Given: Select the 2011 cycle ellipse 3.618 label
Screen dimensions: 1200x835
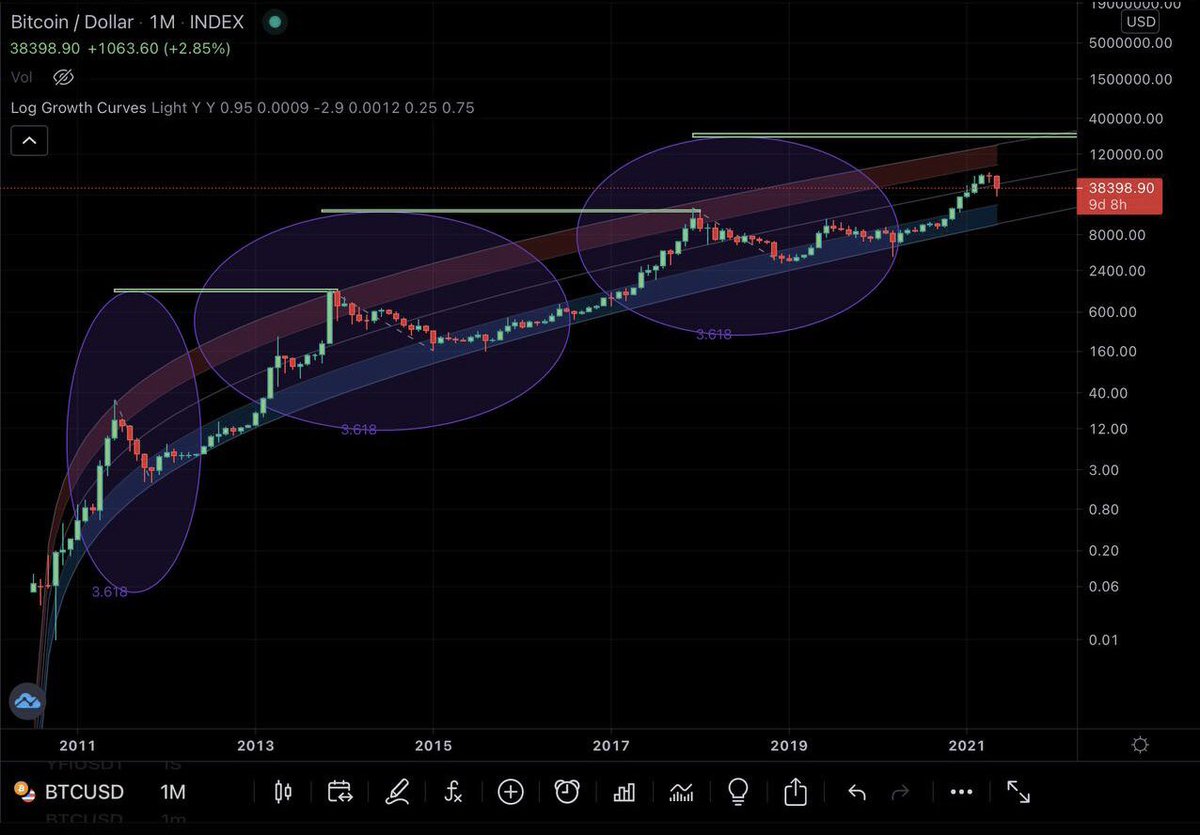Looking at the screenshot, I should [109, 591].
